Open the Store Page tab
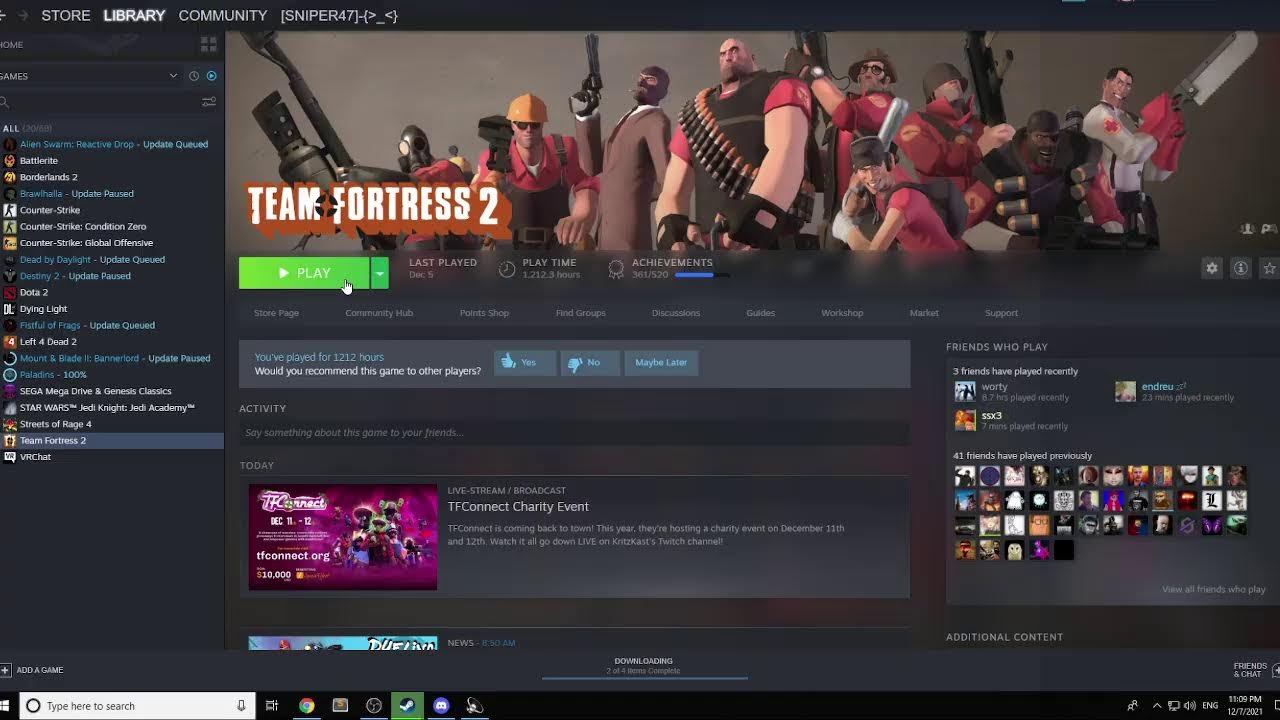This screenshot has width=1280, height=720. pyautogui.click(x=276, y=313)
